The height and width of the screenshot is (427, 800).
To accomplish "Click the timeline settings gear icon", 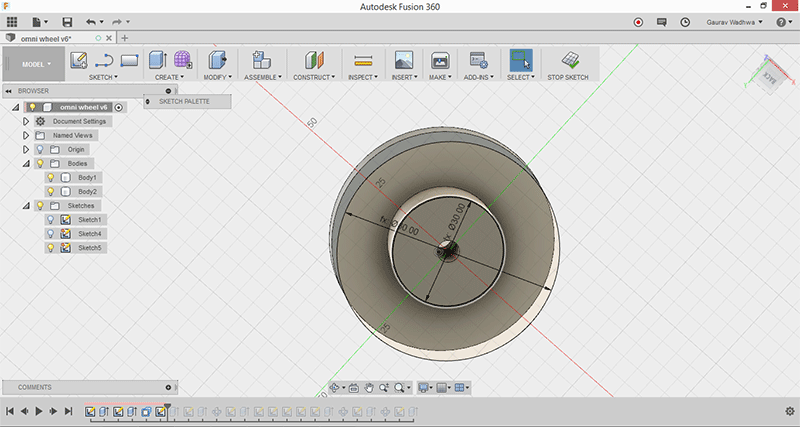I will point(789,411).
